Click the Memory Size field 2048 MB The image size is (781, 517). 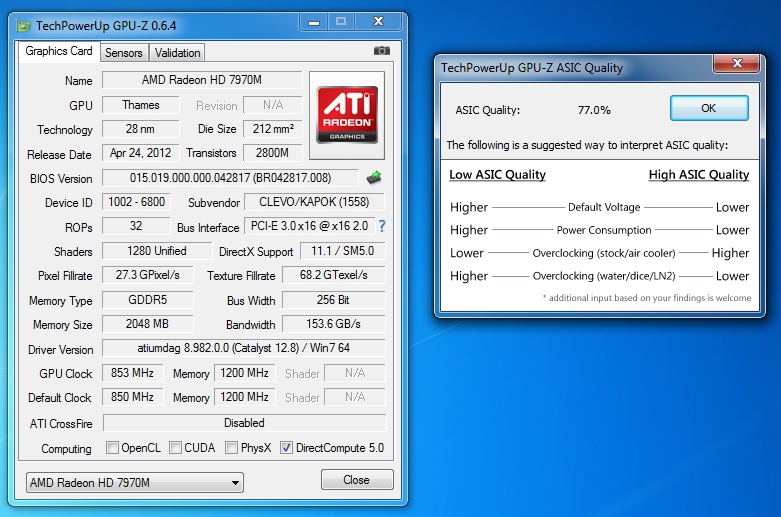coord(147,324)
